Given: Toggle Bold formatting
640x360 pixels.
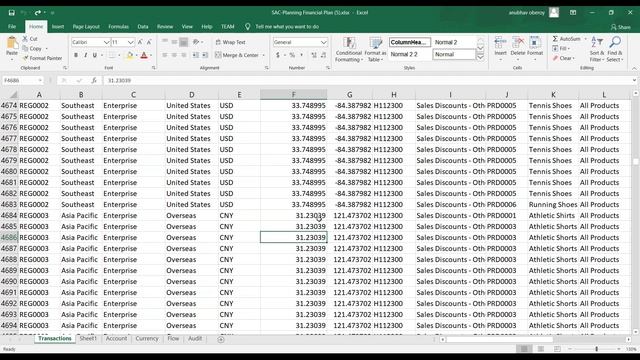Looking at the screenshot, I should (x=76, y=55).
